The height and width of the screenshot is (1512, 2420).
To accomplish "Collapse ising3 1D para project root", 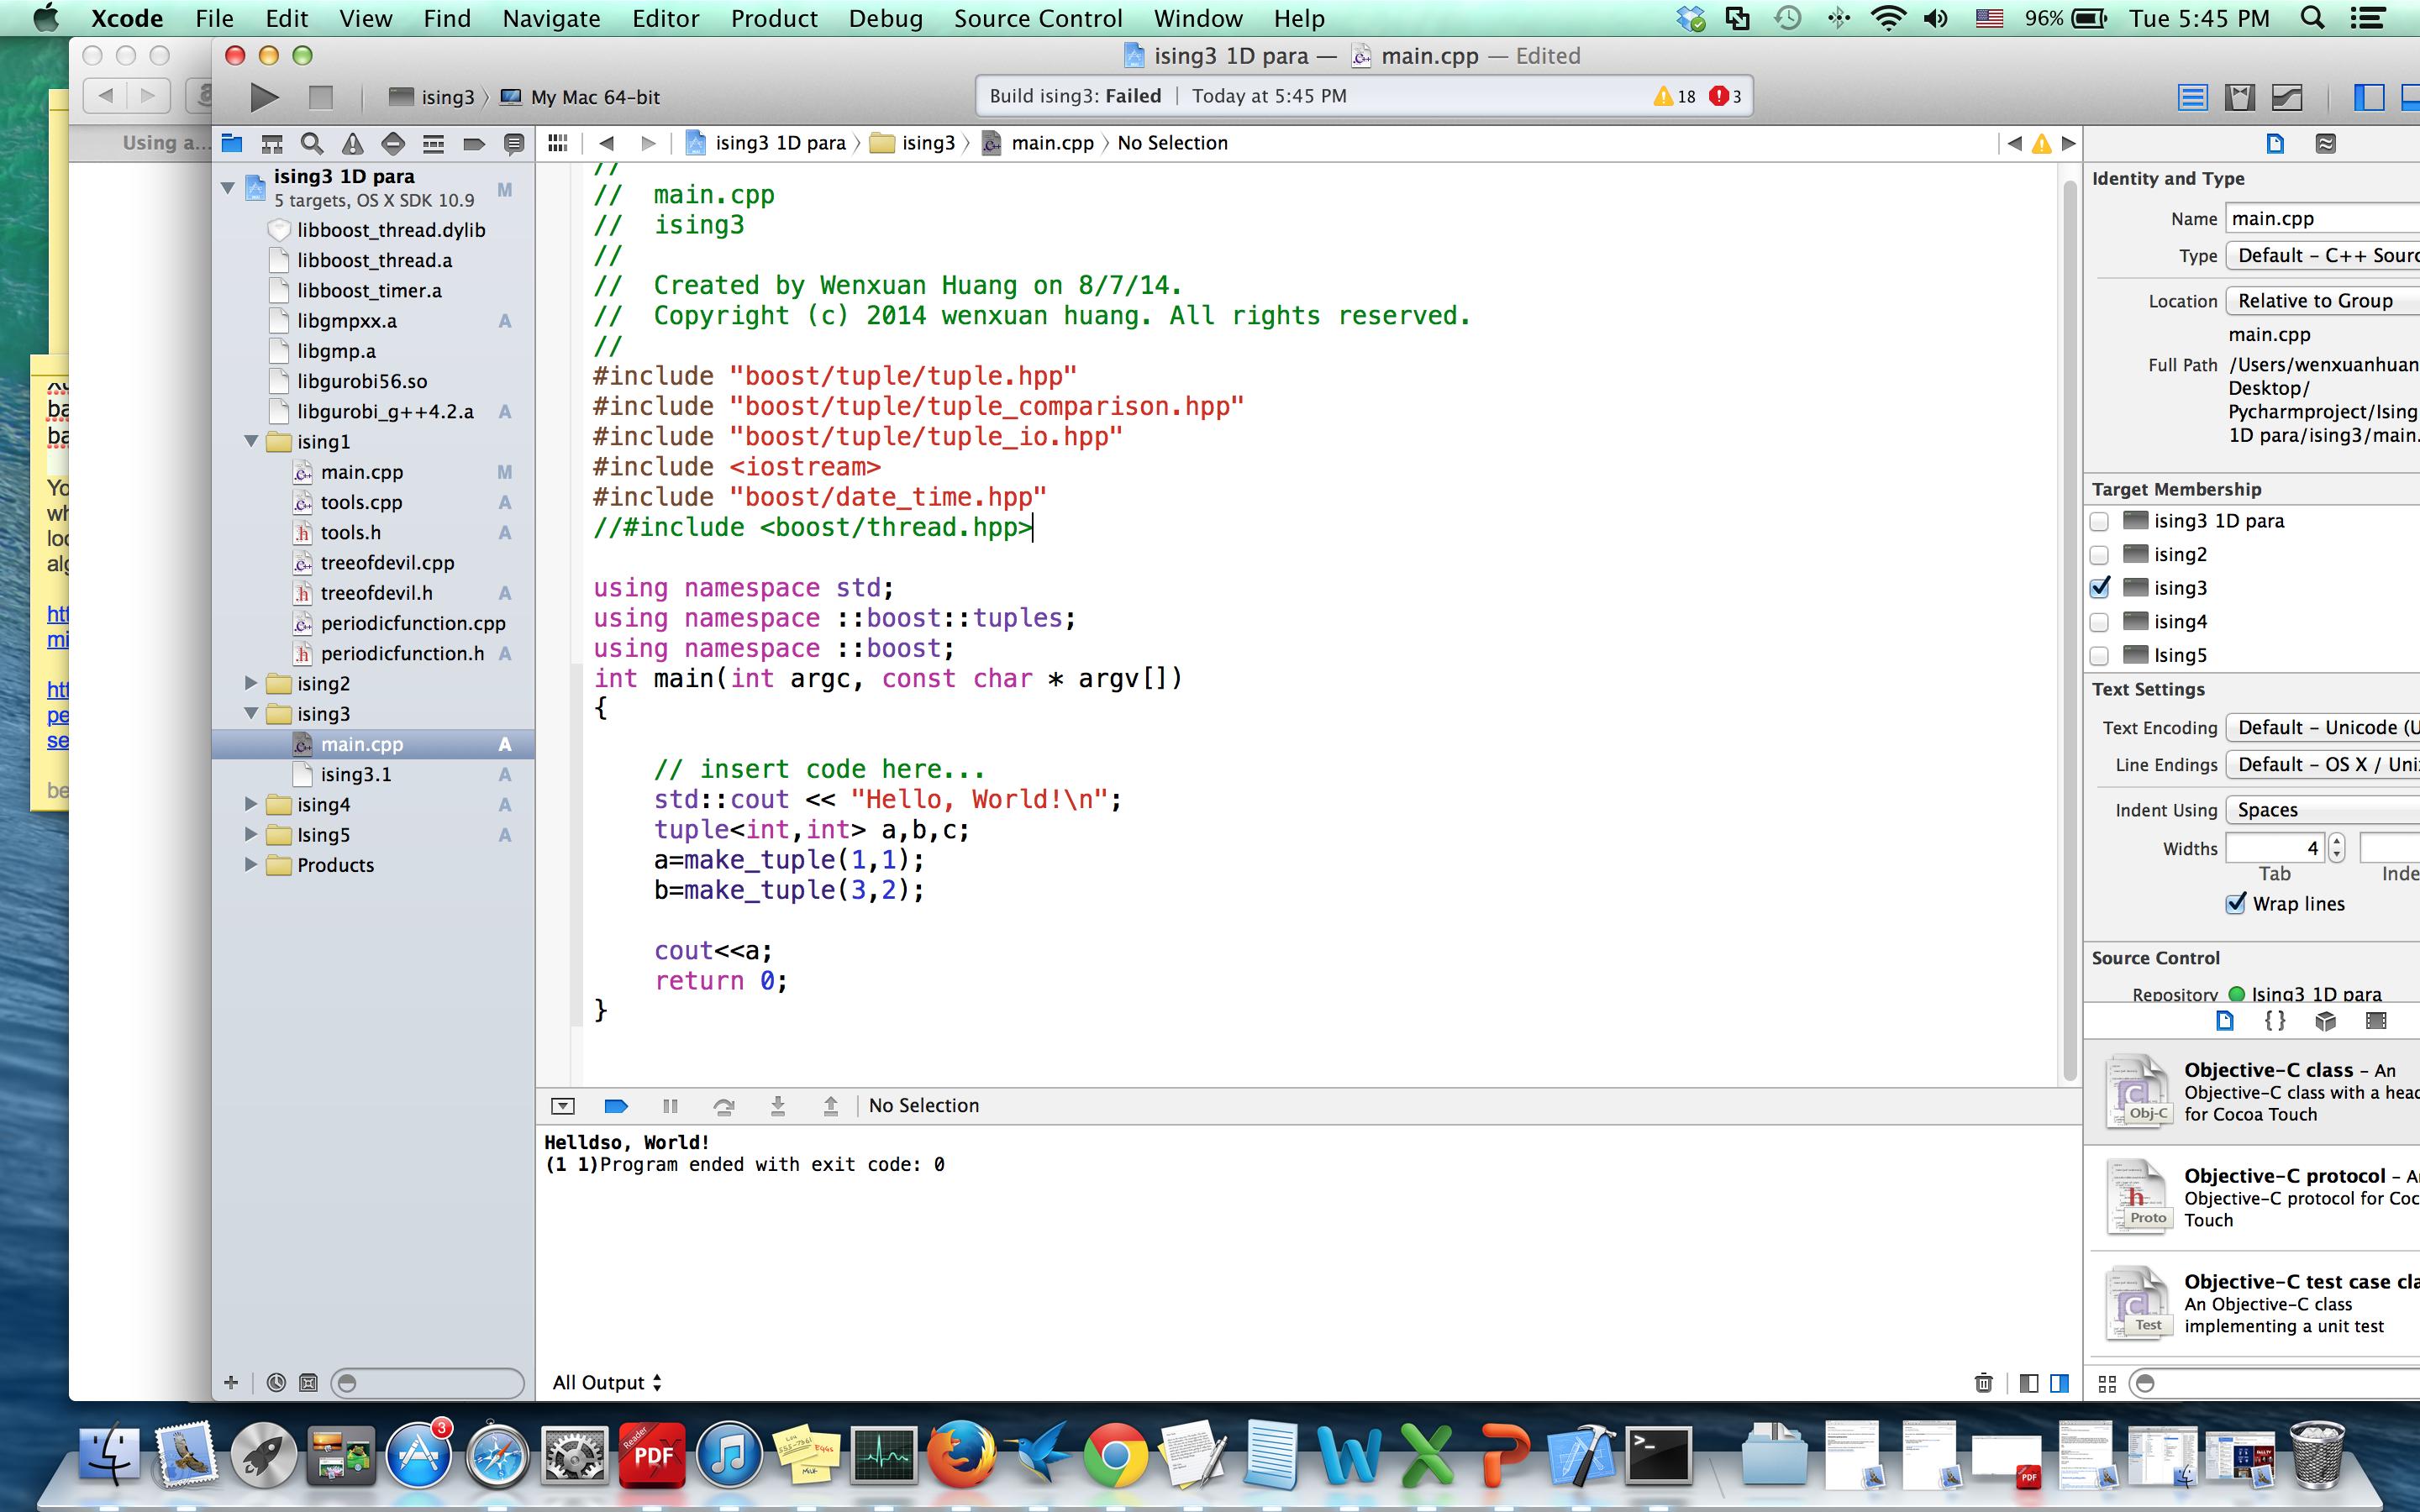I will 228,187.
